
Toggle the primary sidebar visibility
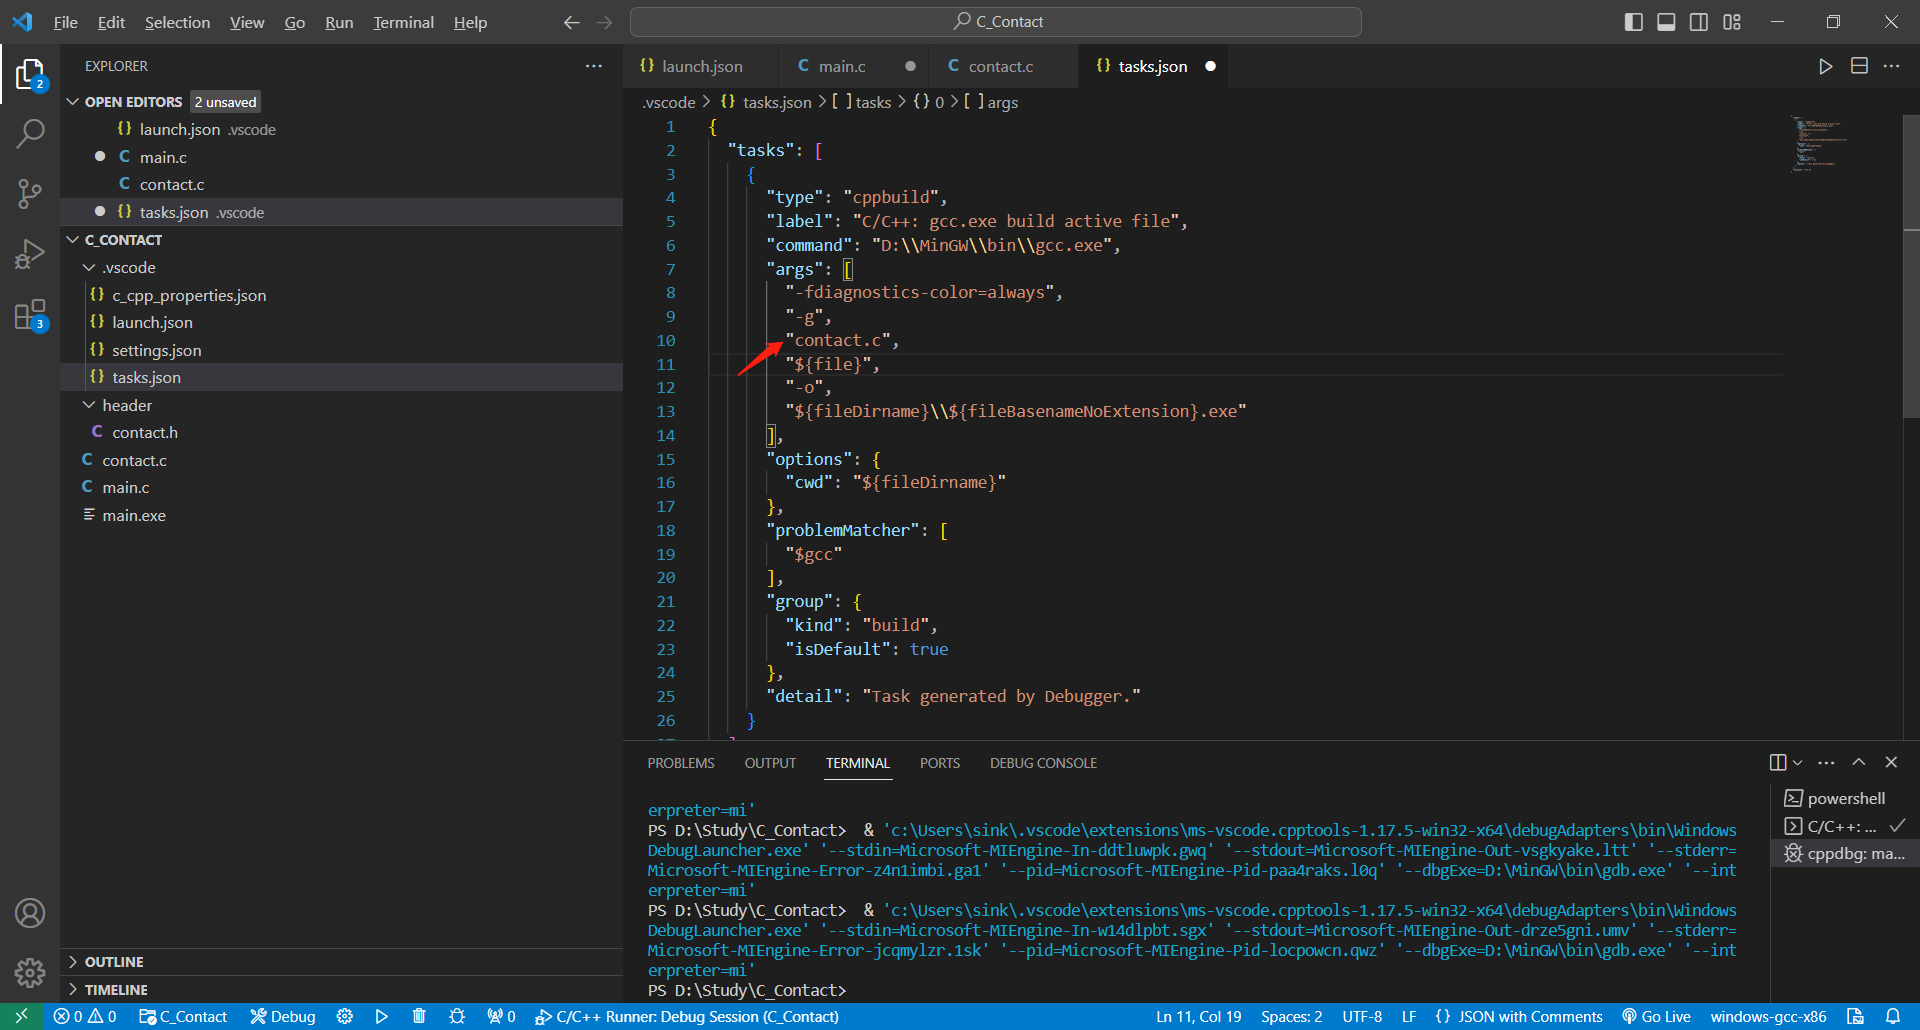[1633, 21]
